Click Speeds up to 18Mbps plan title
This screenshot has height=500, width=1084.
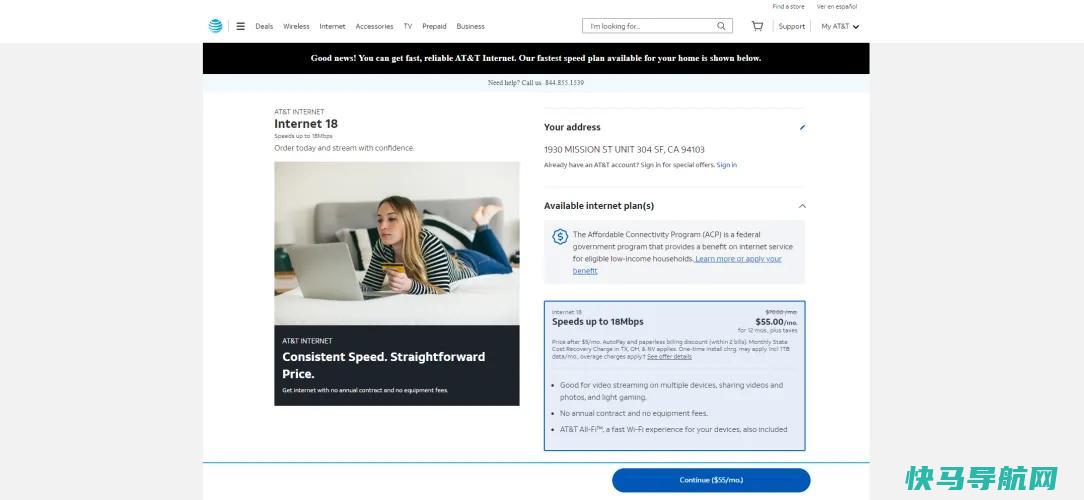597,322
